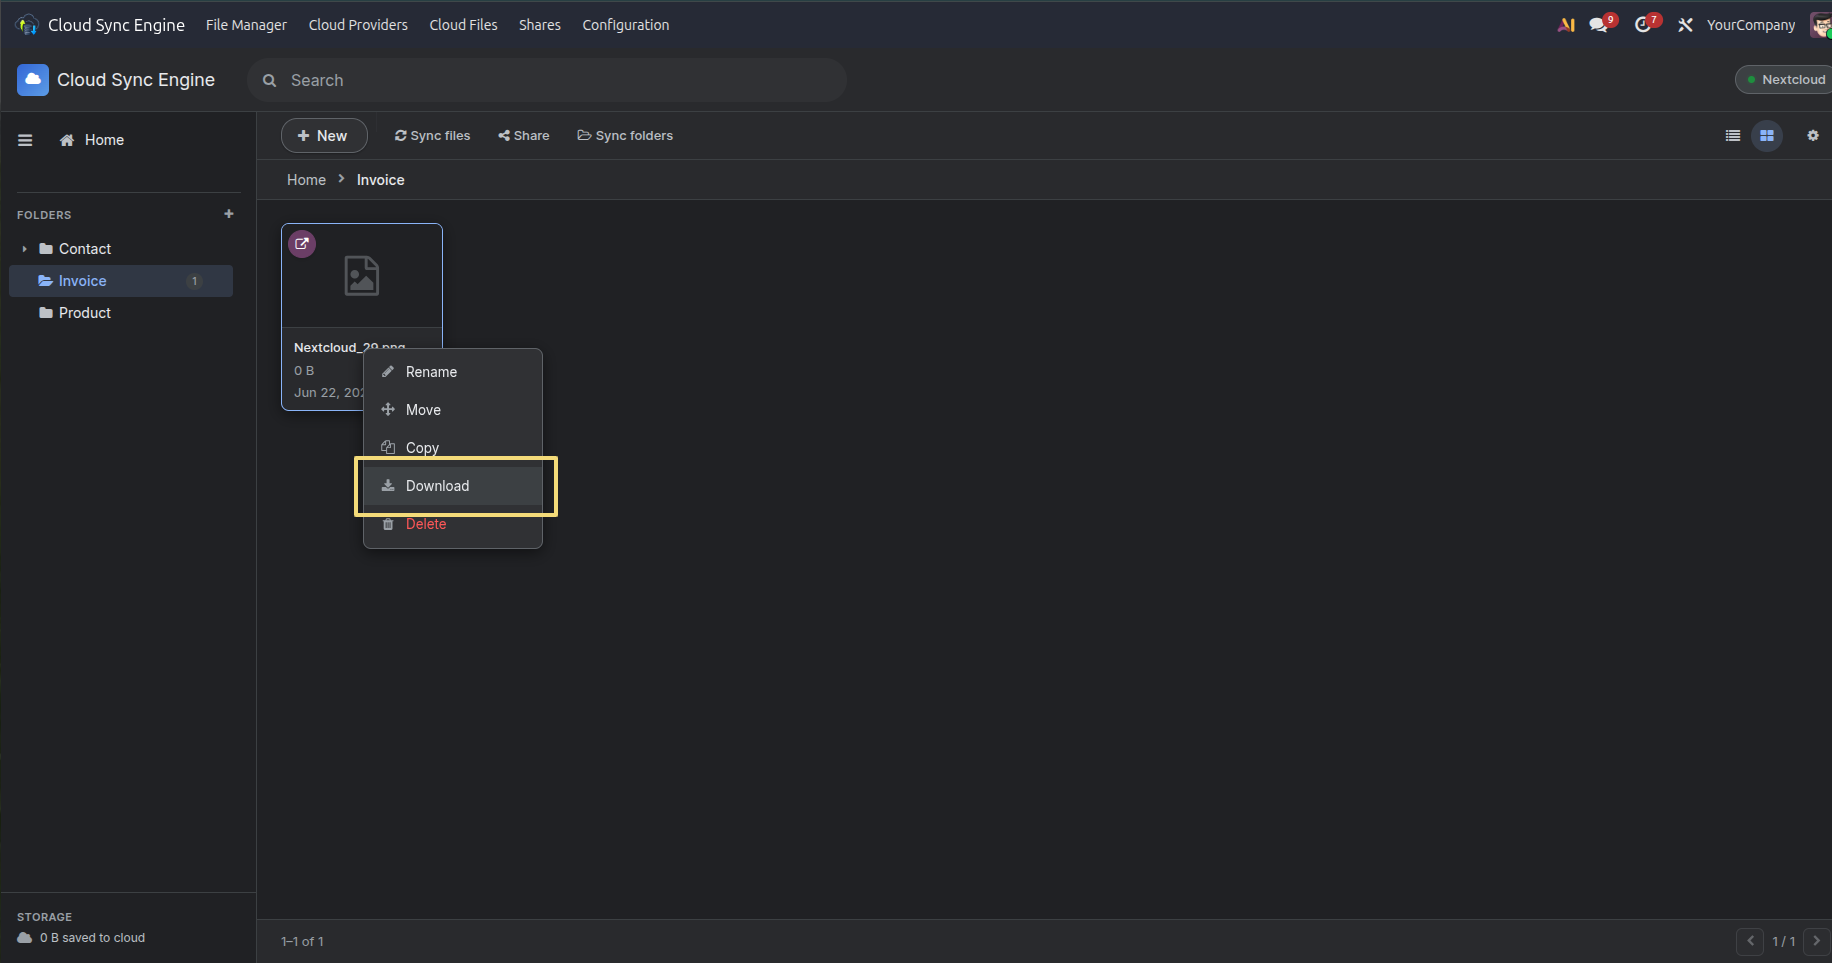Click the New button

click(324, 136)
